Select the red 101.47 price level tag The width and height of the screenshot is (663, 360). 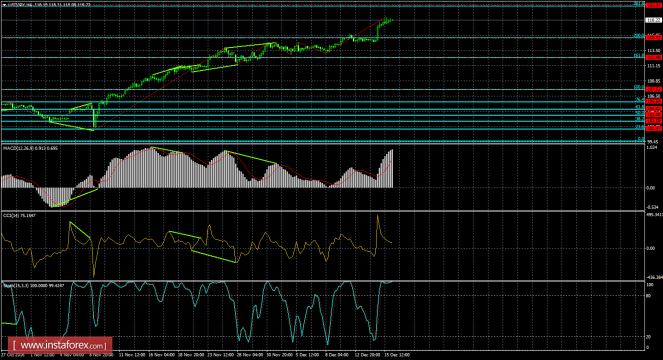point(653,128)
